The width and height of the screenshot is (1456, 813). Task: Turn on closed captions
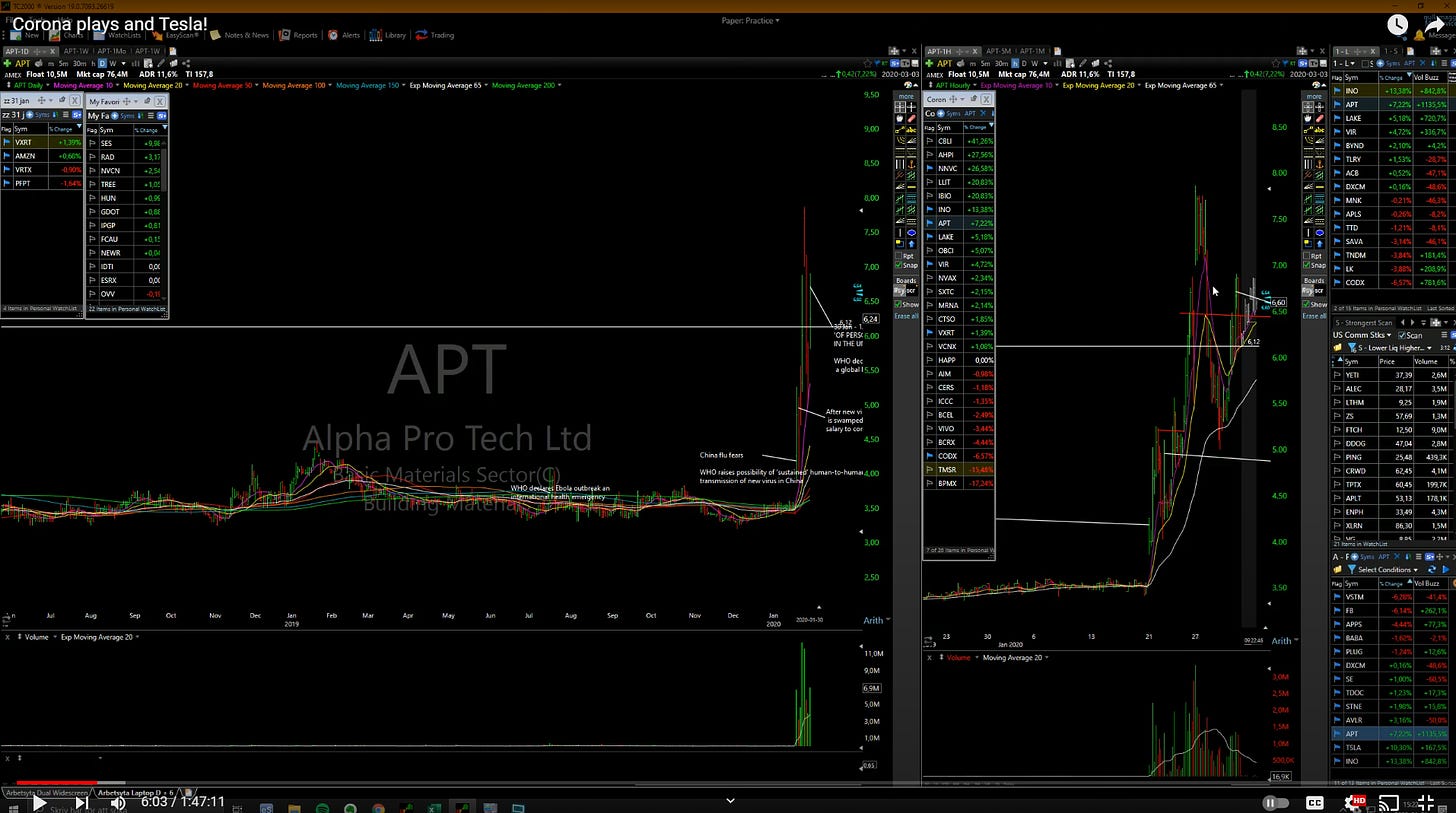(1315, 802)
